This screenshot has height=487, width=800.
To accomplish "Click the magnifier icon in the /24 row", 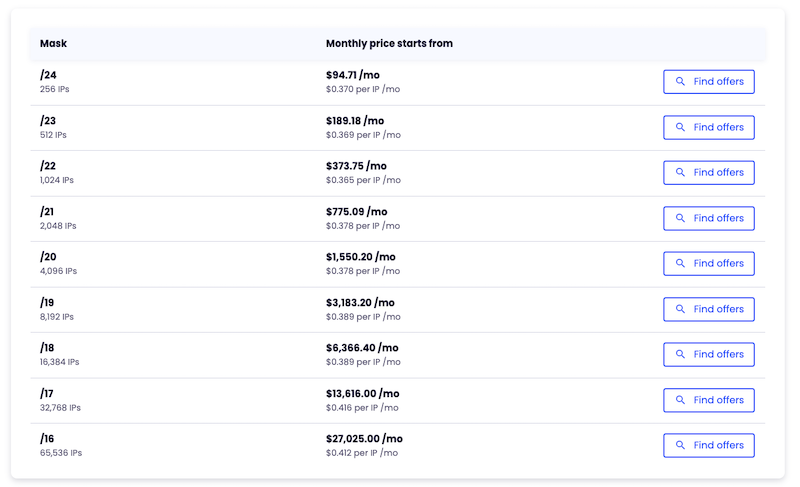I will pyautogui.click(x=680, y=82).
